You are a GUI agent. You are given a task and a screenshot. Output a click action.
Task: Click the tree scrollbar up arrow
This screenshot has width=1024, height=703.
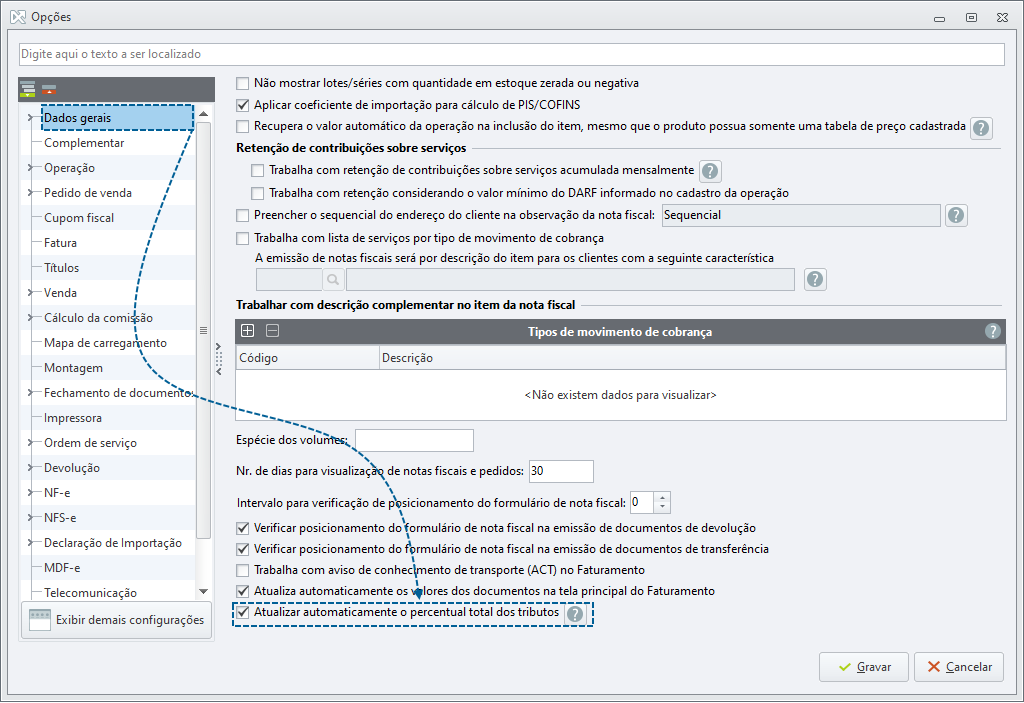click(x=203, y=114)
